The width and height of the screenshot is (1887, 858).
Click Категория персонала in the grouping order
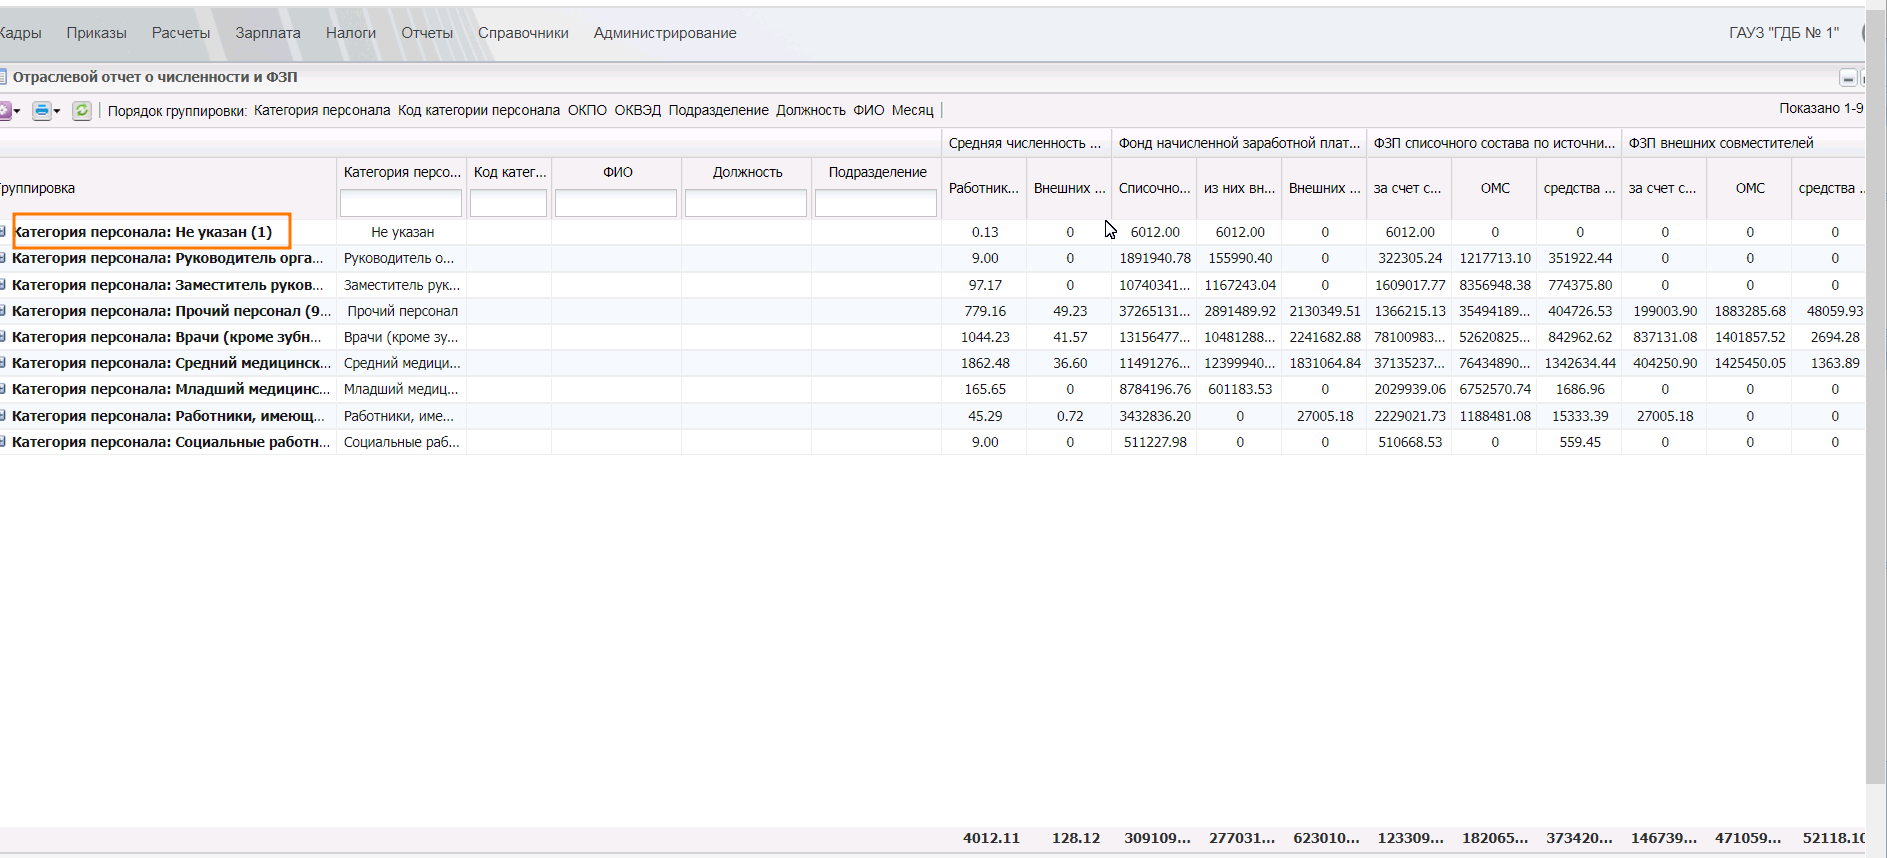[322, 110]
